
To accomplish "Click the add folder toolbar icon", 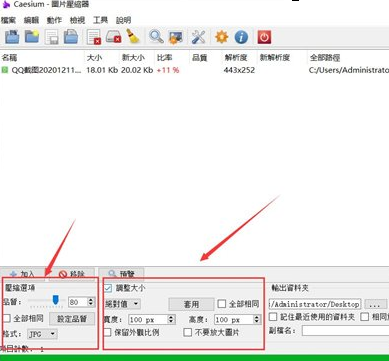I will point(32,36).
